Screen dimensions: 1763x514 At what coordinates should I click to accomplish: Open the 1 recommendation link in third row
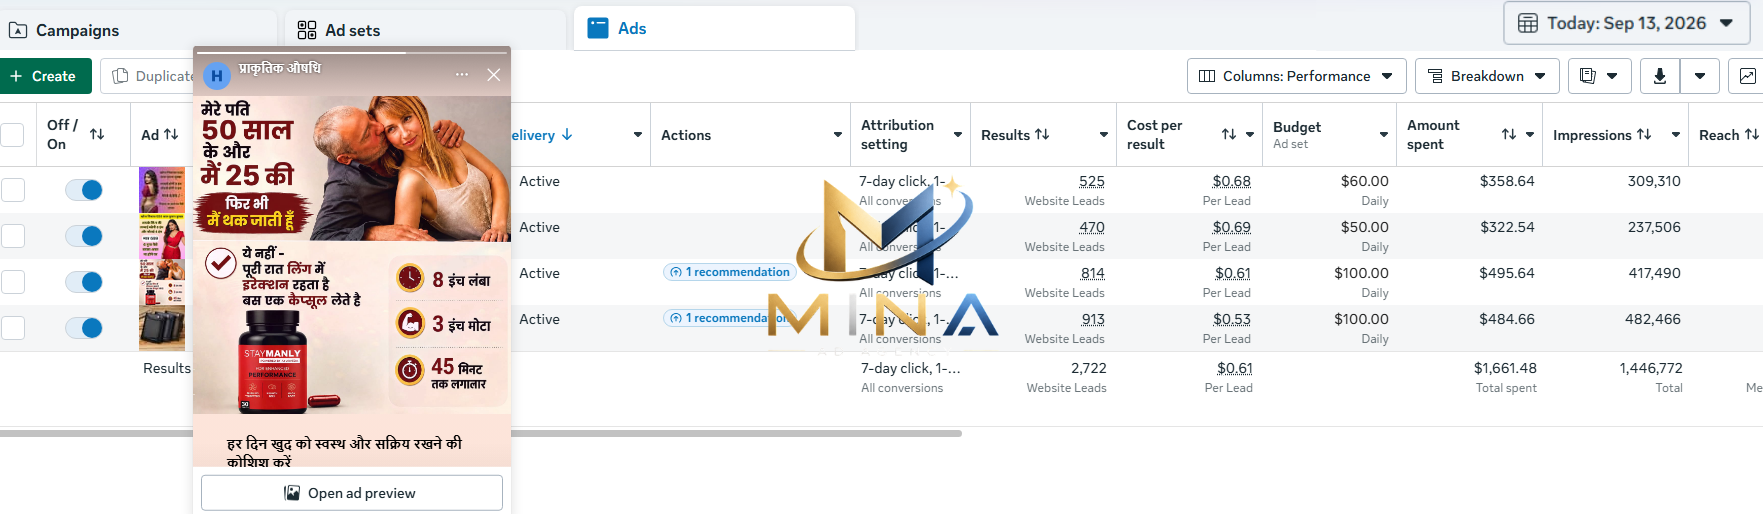click(730, 272)
